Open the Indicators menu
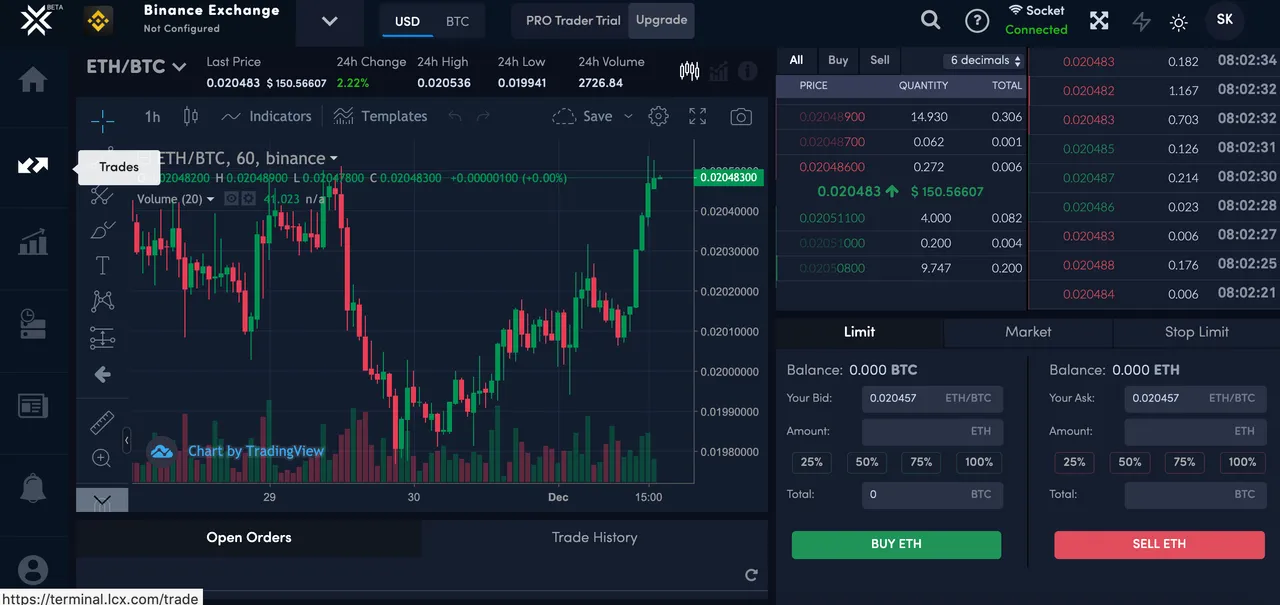This screenshot has height=605, width=1280. (x=266, y=116)
